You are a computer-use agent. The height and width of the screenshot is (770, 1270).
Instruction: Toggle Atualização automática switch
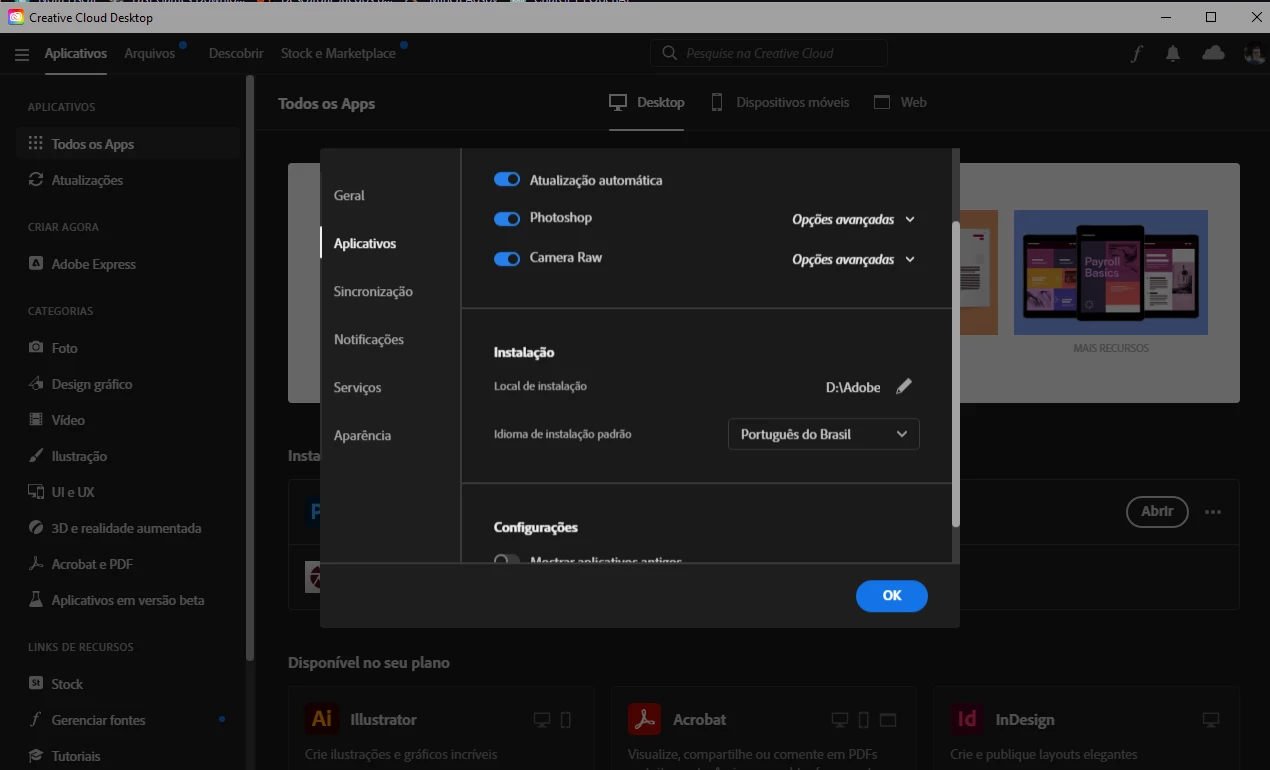pos(507,180)
